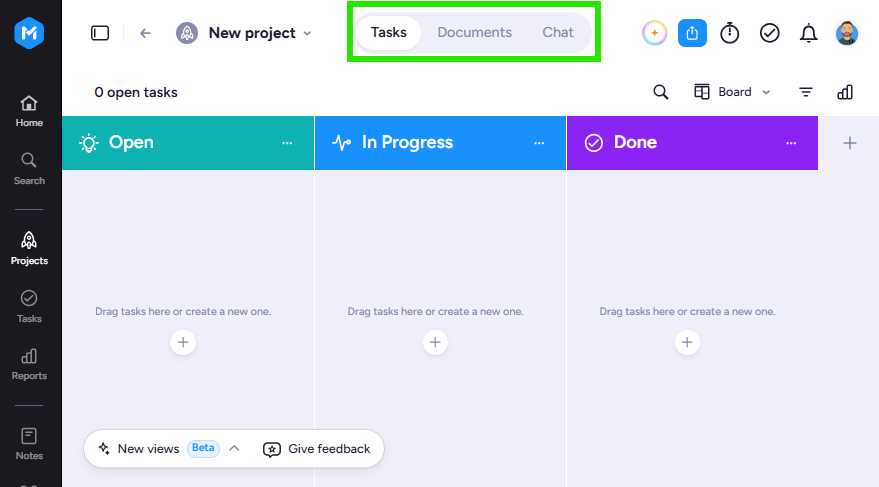Add a task in the In Progress column
This screenshot has width=879, height=487.
(x=435, y=342)
